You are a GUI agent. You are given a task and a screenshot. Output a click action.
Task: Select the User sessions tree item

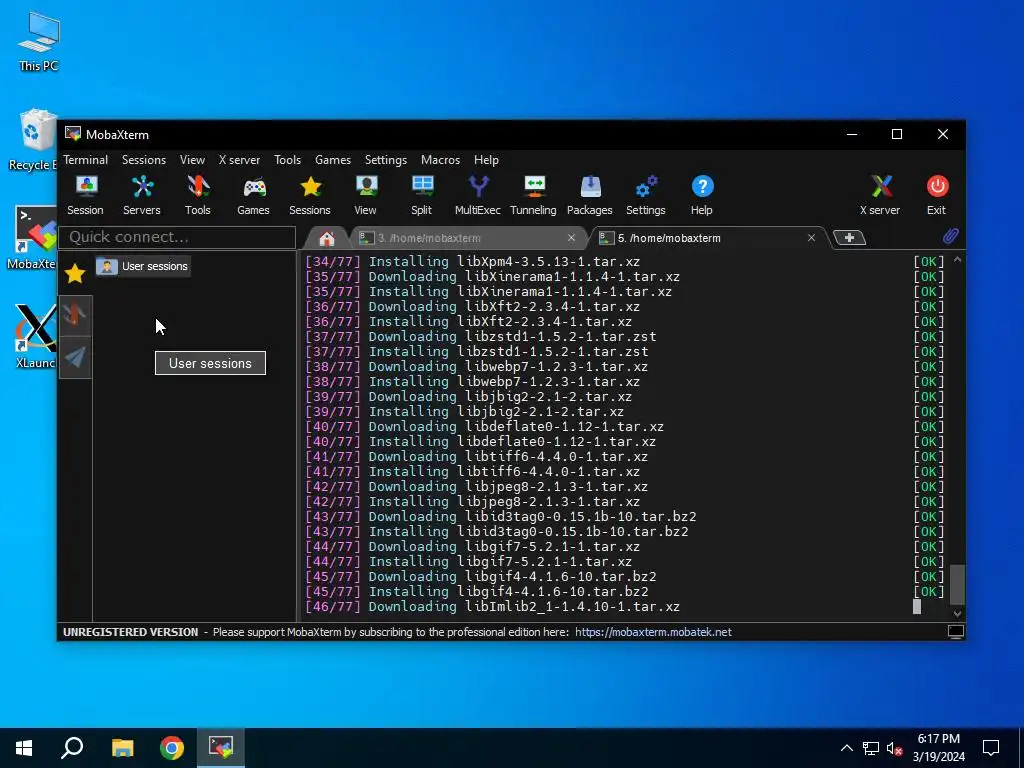pos(143,266)
